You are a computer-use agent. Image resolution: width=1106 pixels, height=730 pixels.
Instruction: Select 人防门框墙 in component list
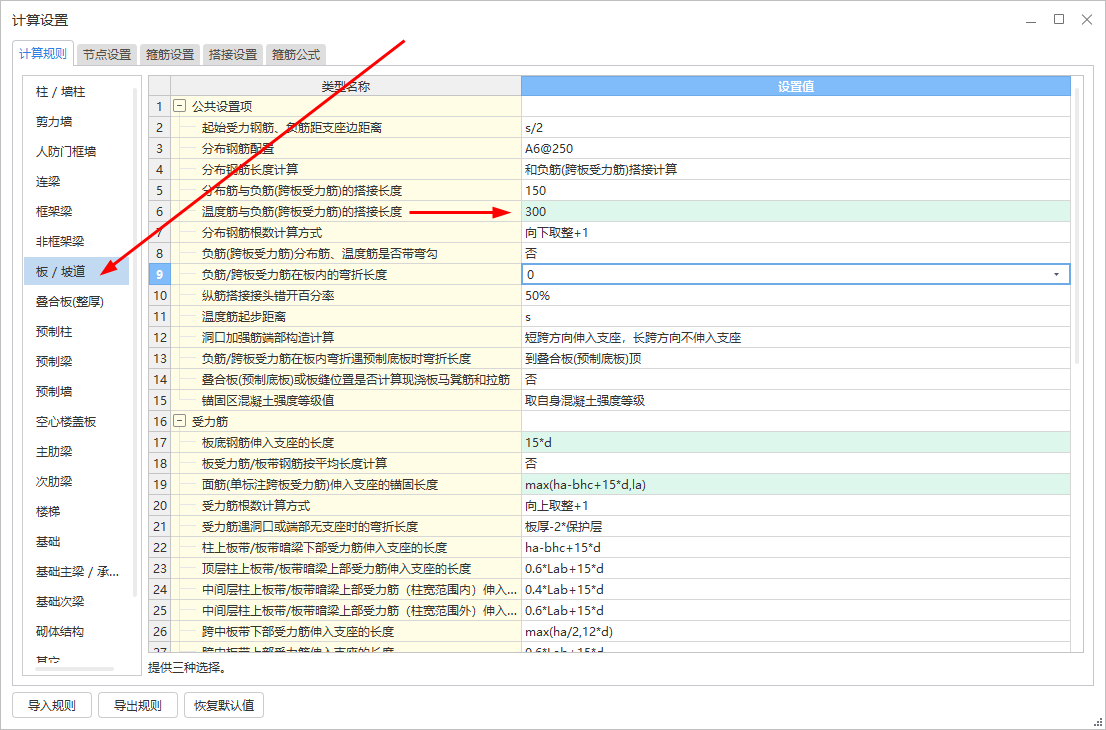[77, 152]
